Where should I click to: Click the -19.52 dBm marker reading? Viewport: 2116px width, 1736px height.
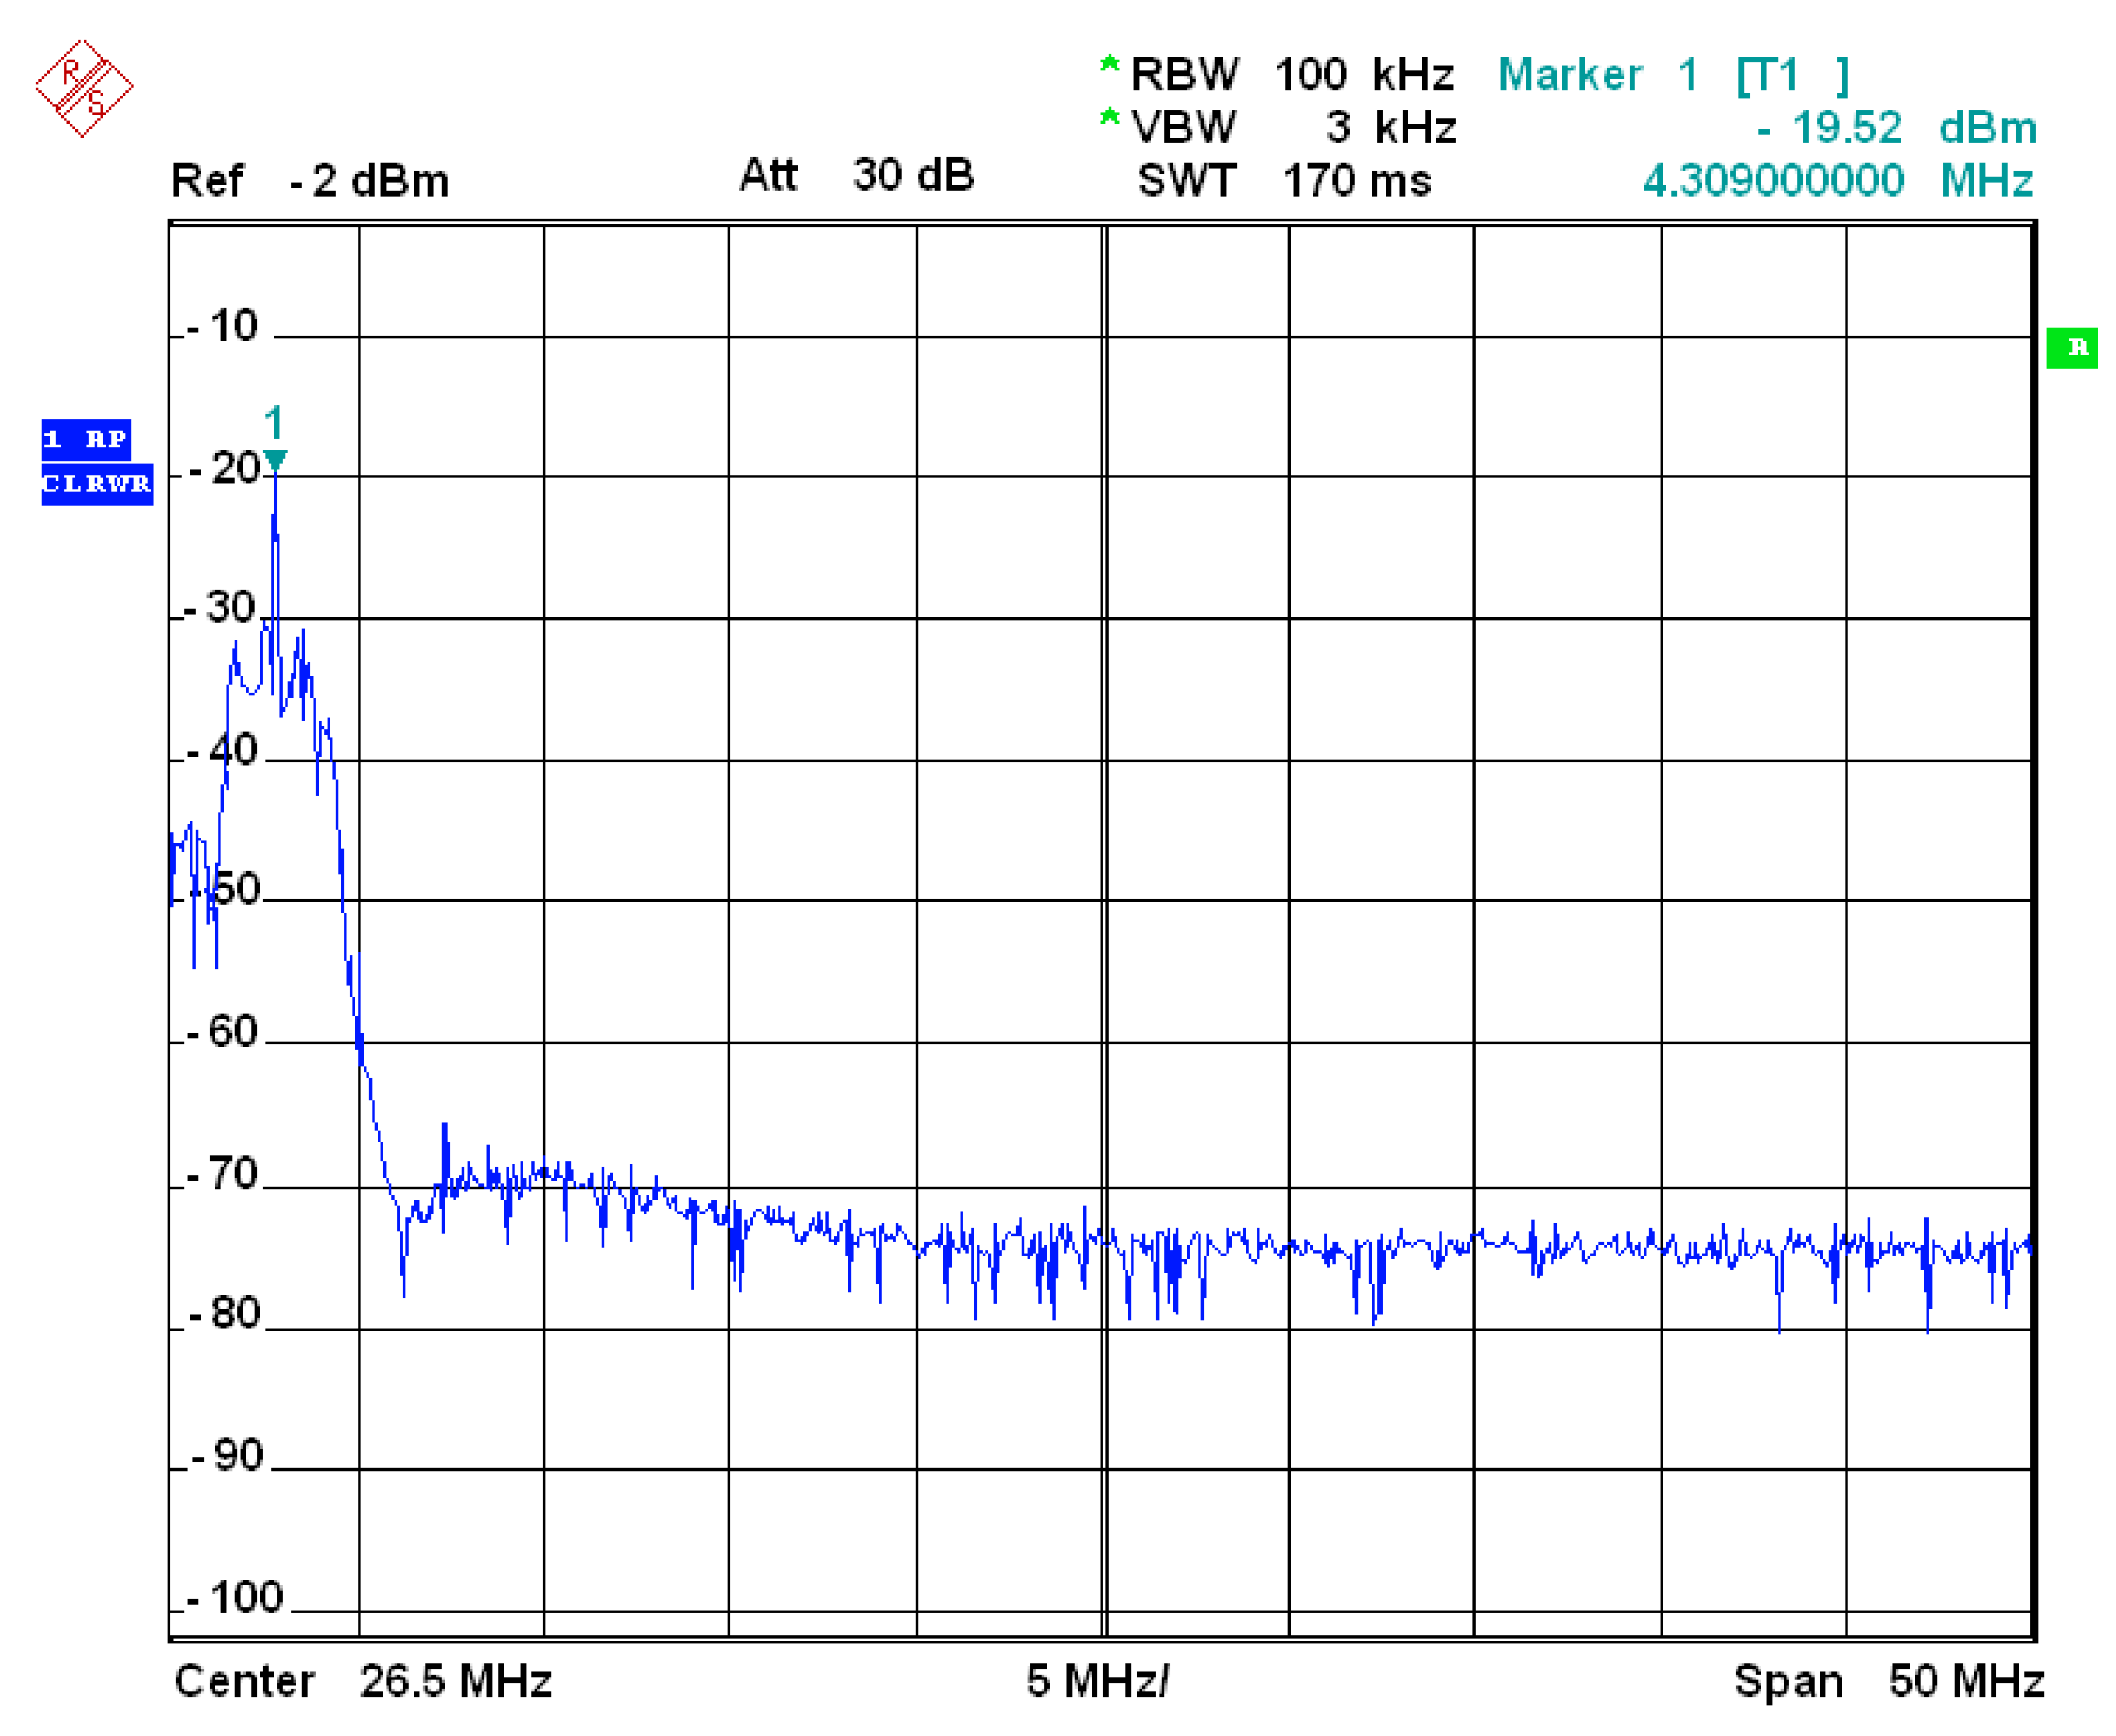pos(1896,128)
